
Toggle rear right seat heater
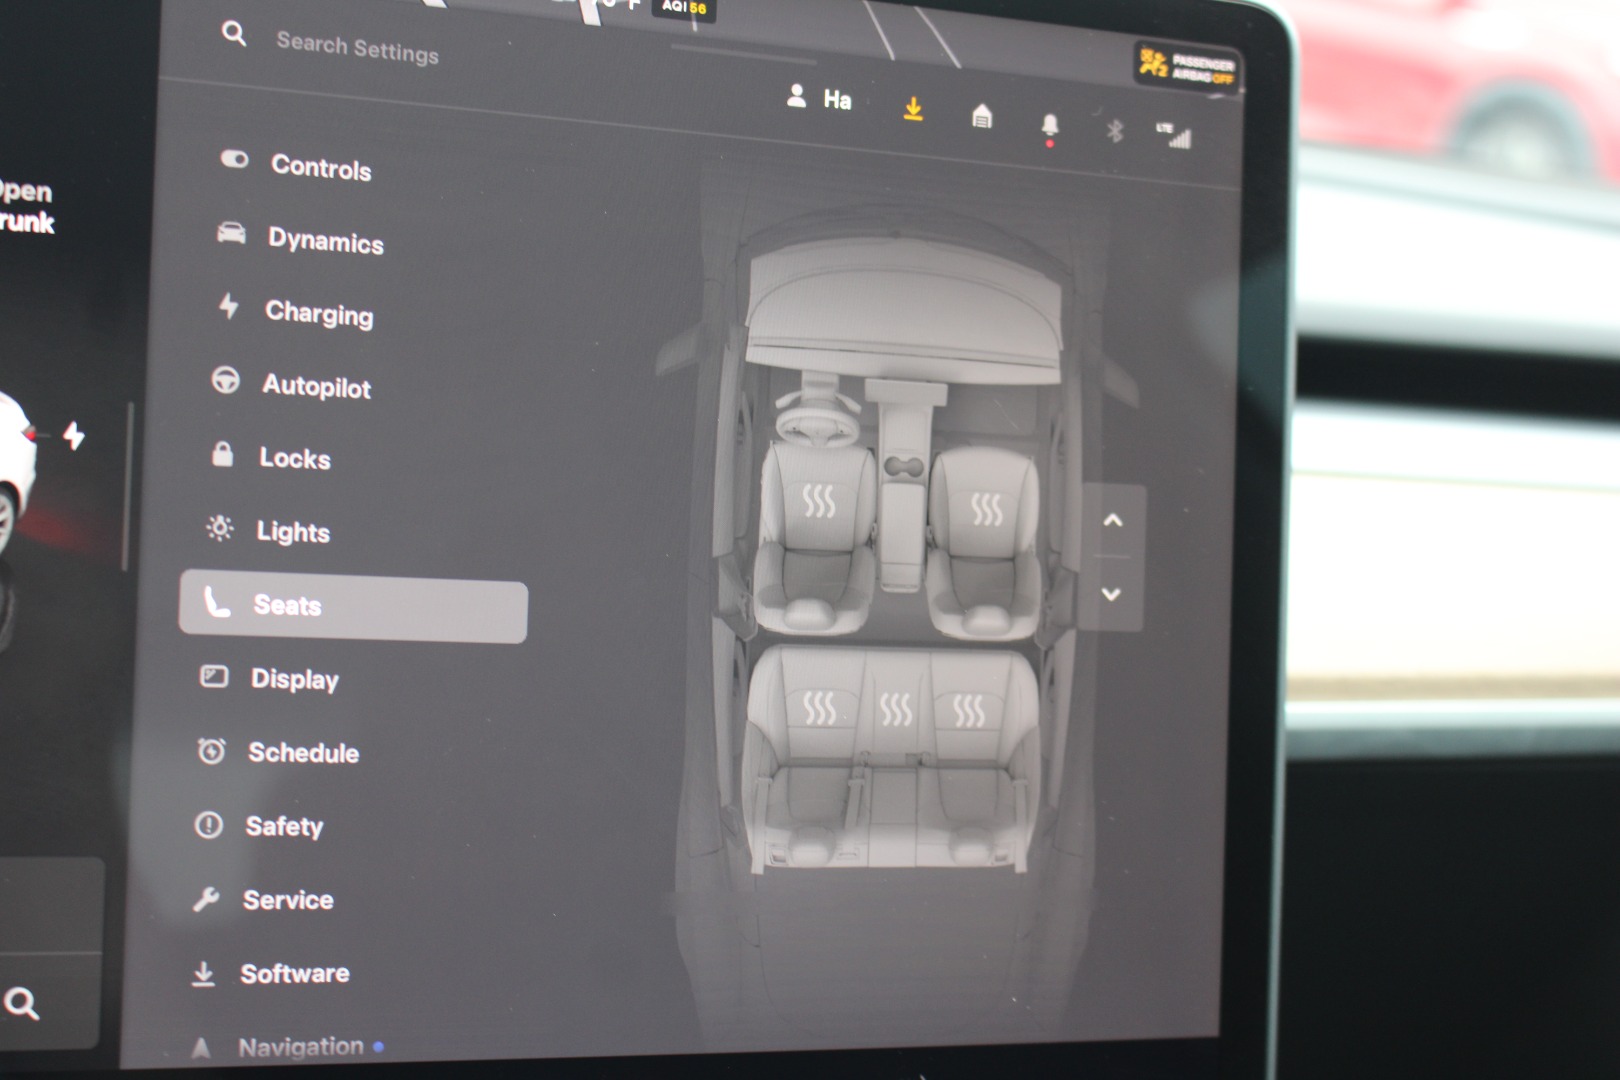(968, 710)
